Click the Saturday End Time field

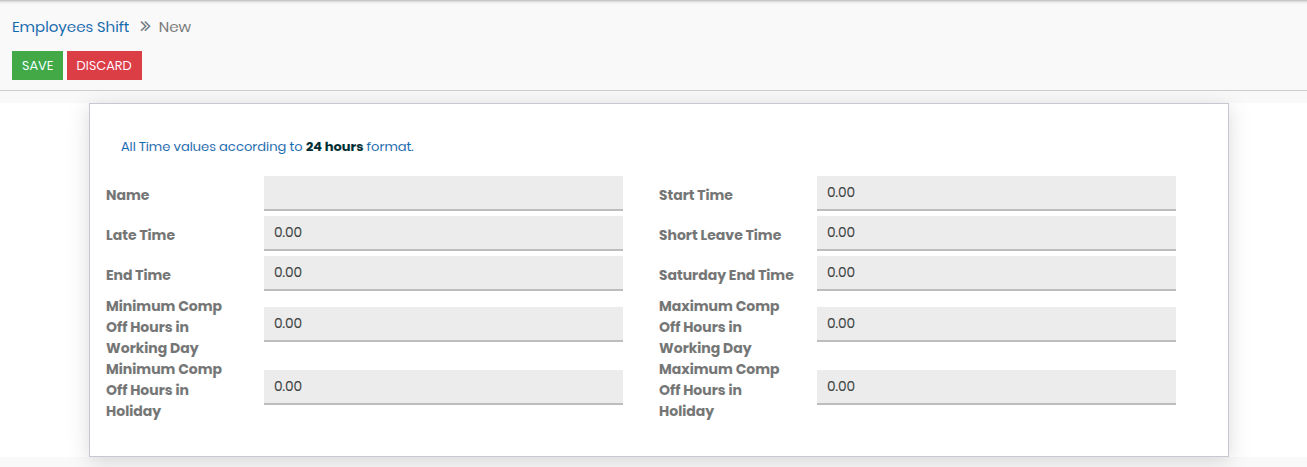tap(995, 273)
